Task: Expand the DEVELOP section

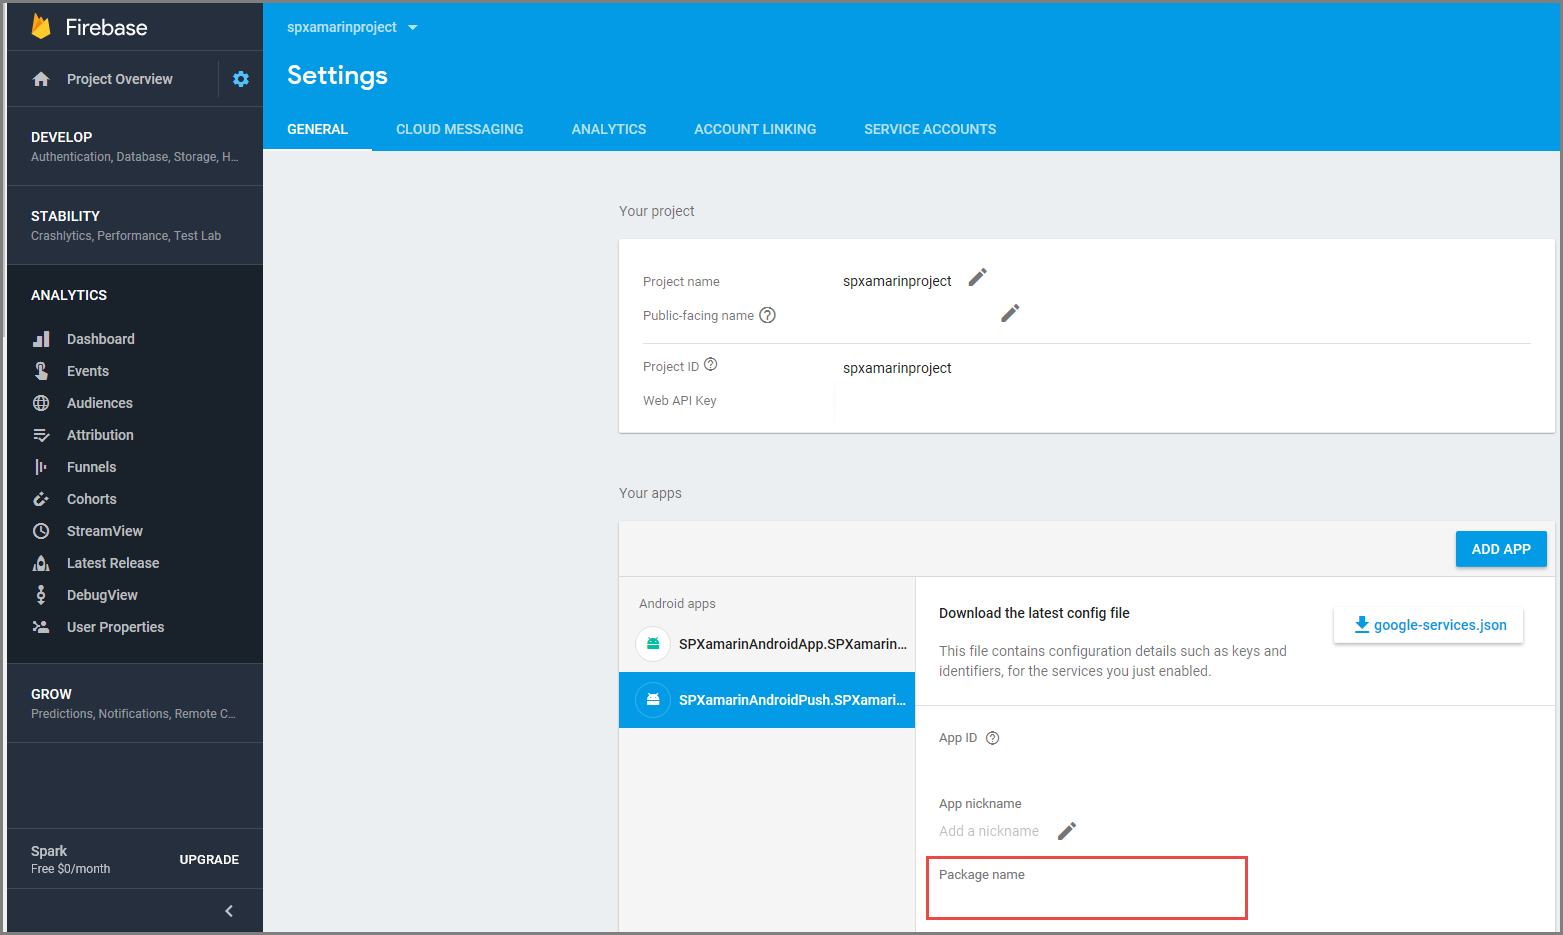Action: click(135, 146)
